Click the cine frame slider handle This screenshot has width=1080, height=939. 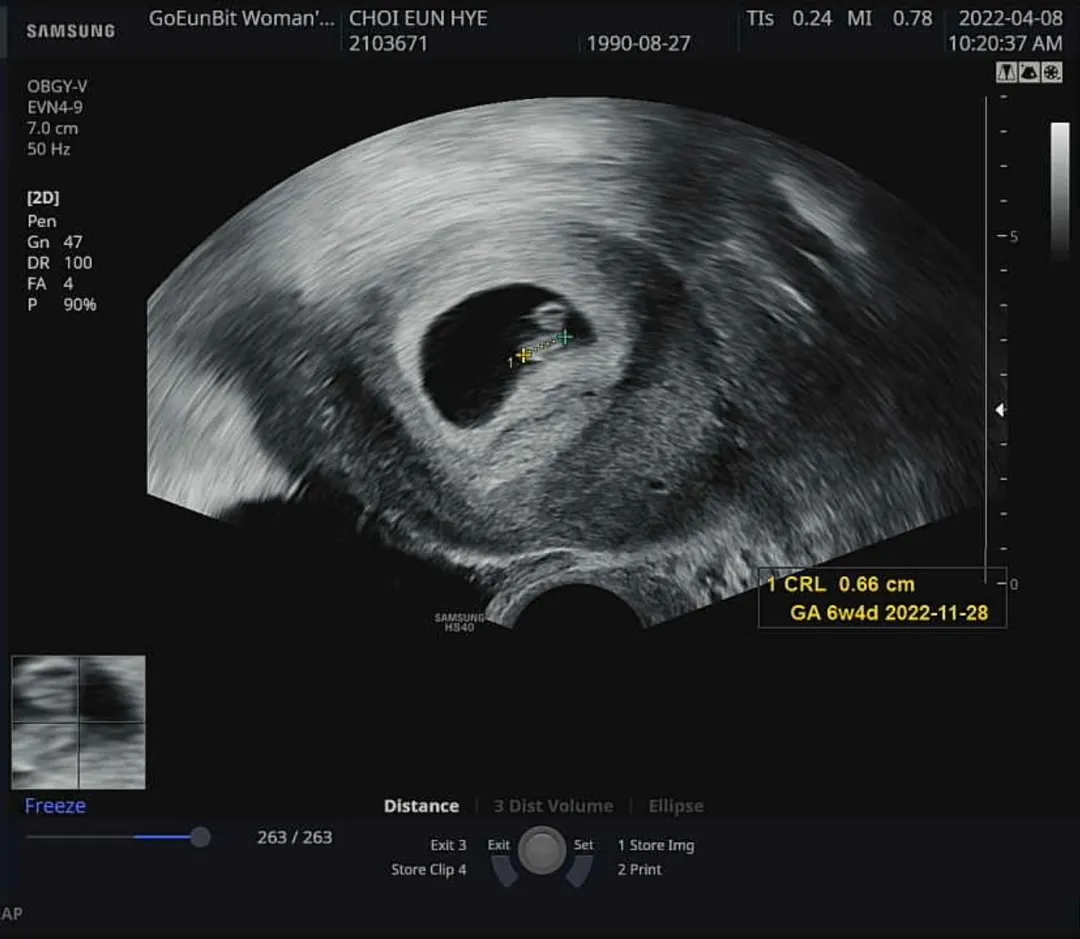(x=200, y=837)
